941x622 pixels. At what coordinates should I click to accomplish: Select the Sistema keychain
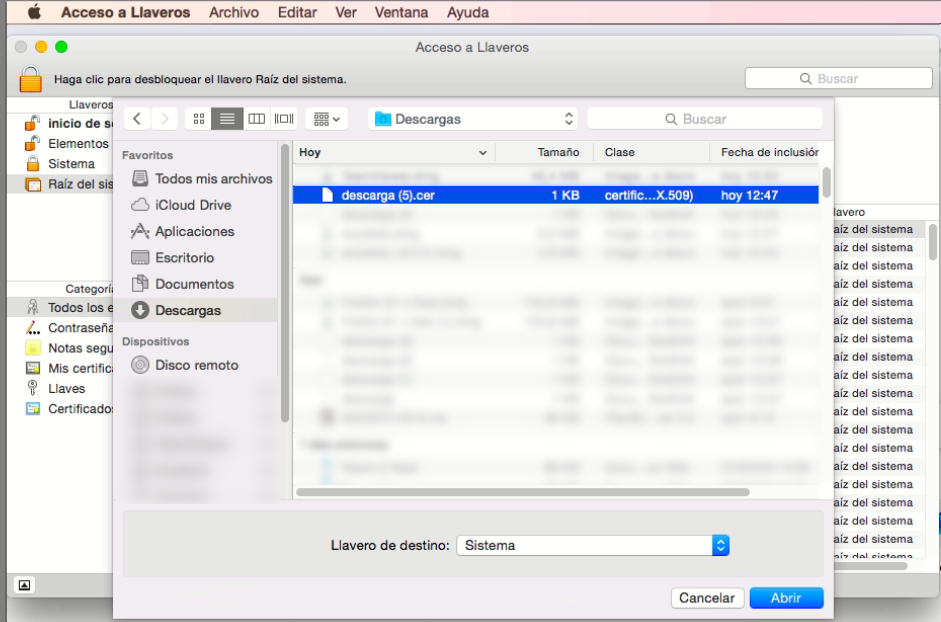click(x=60, y=163)
